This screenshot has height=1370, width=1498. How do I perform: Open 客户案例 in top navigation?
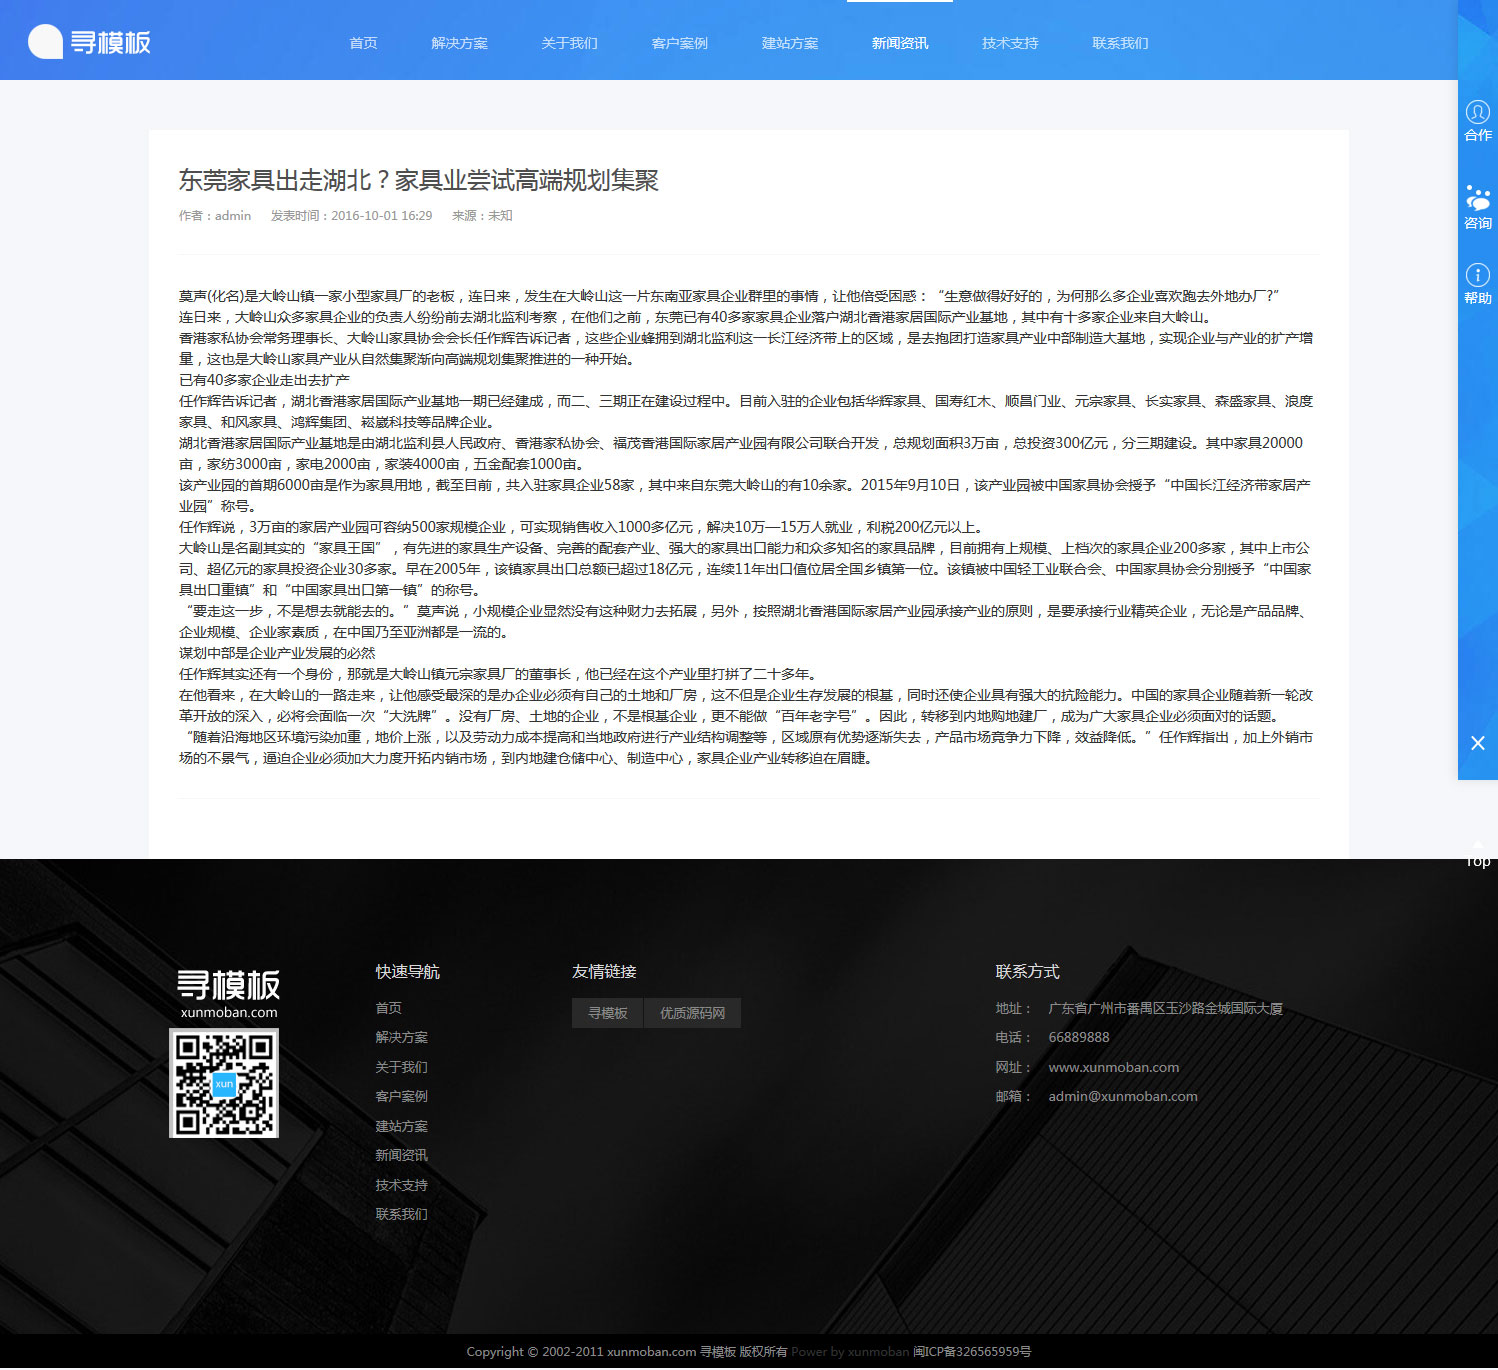click(679, 43)
